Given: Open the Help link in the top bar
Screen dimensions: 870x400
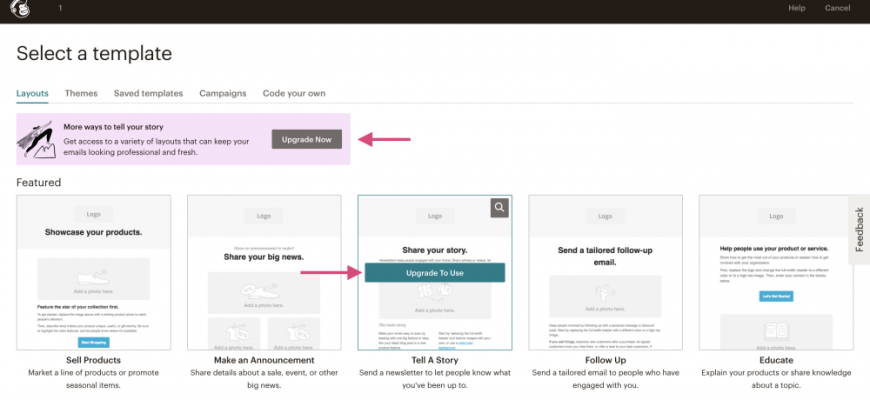Looking at the screenshot, I should point(796,8).
